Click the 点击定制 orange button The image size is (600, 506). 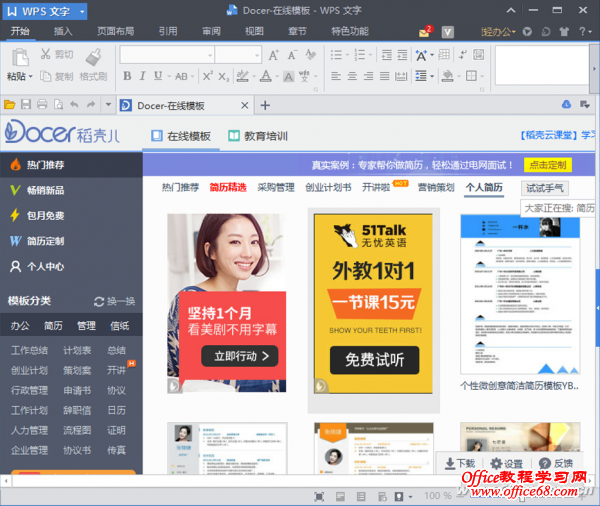(x=547, y=165)
